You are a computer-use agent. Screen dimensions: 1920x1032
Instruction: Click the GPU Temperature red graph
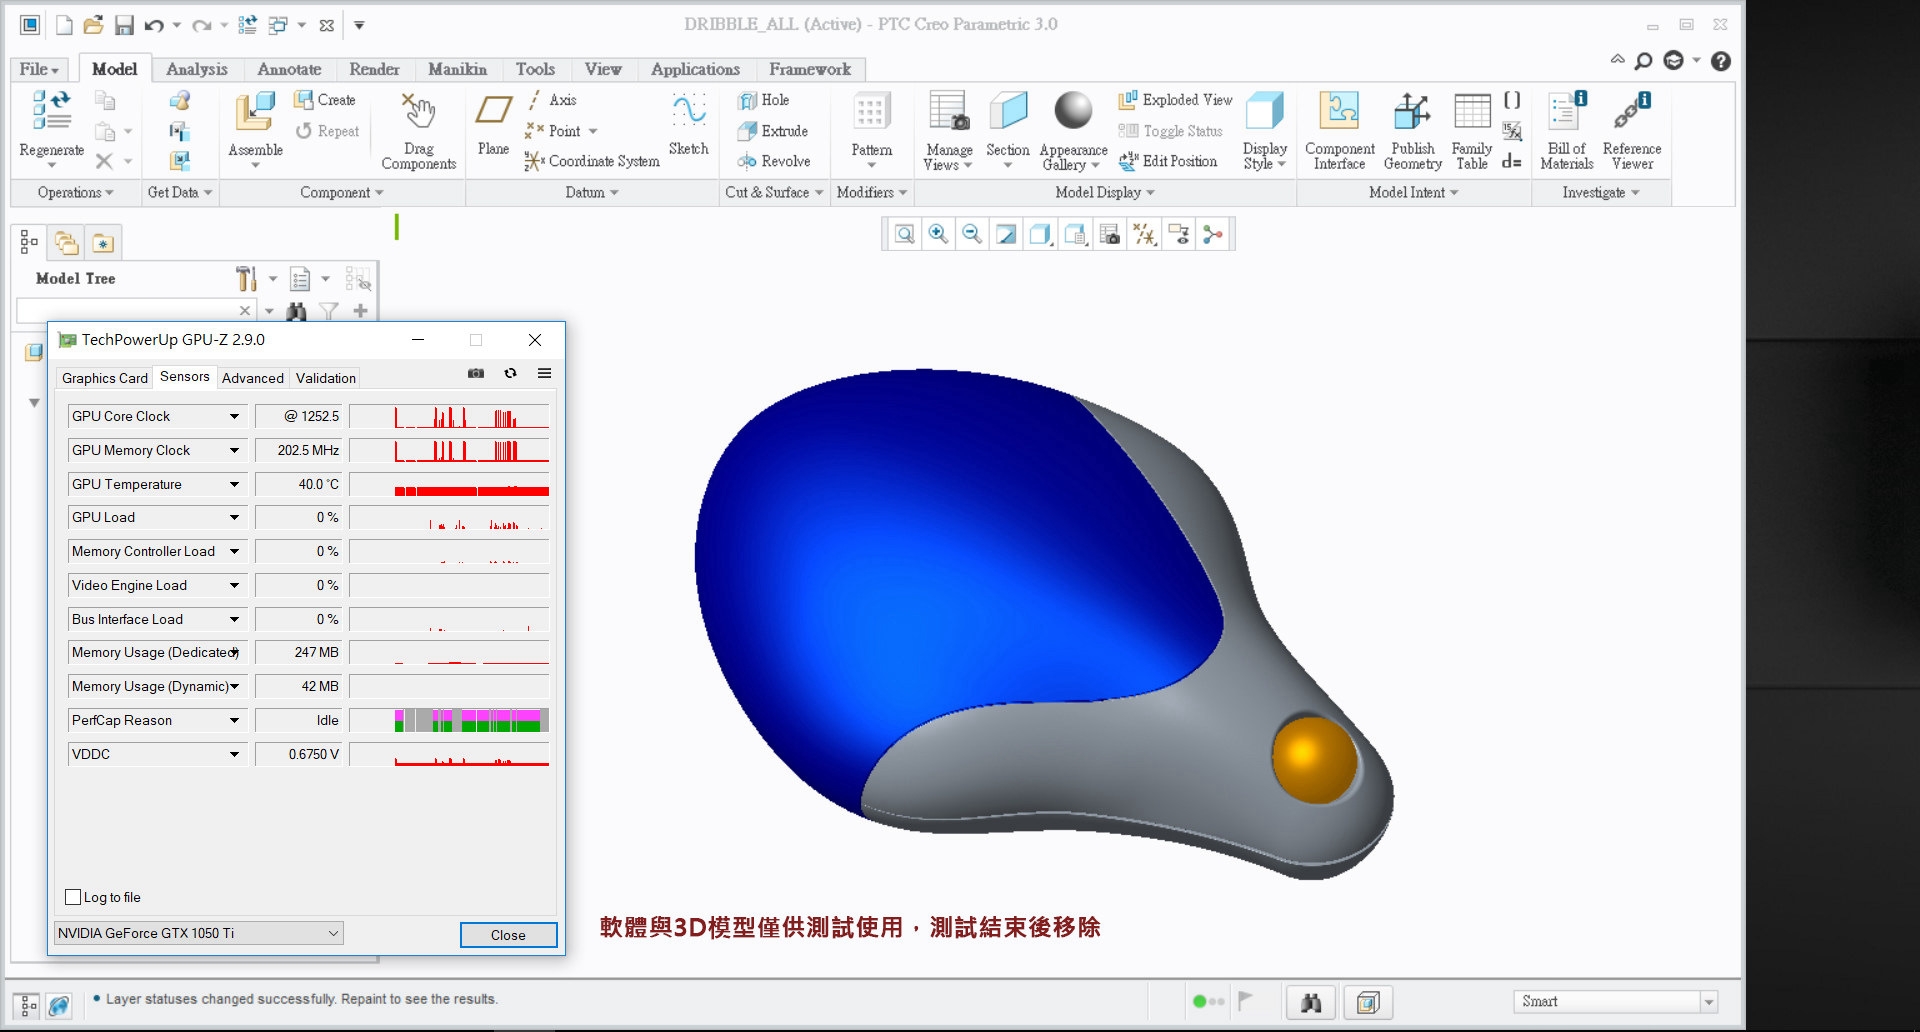449,484
